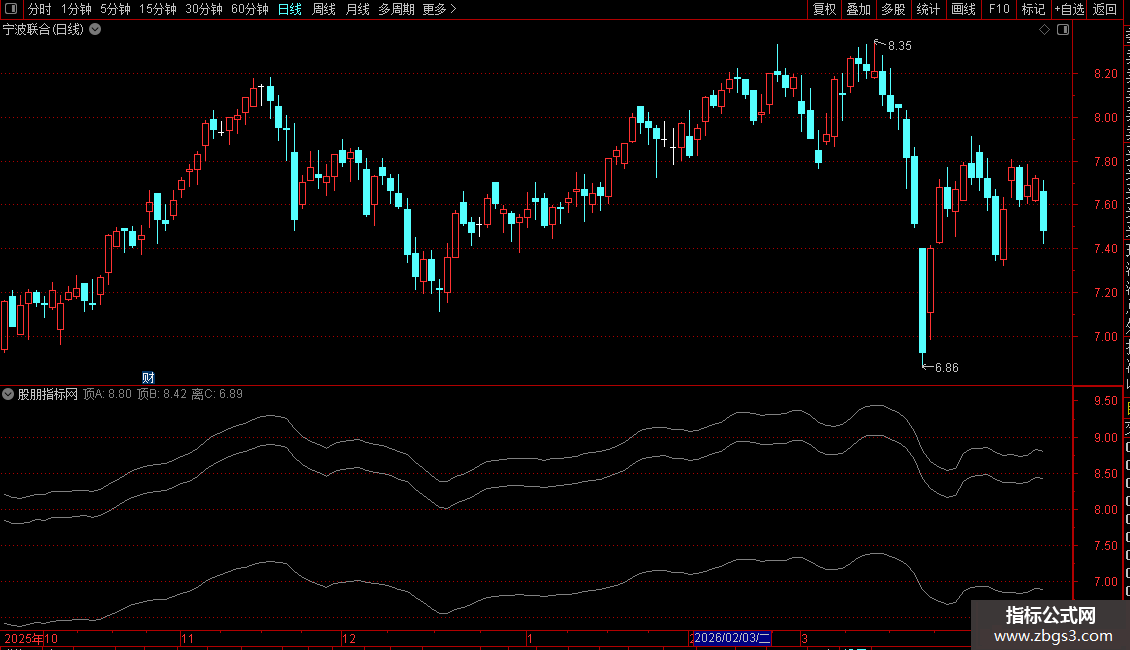Screen dimensions: 1130x650
Task: Switch to 月线 monthly chart
Action: 357,9
